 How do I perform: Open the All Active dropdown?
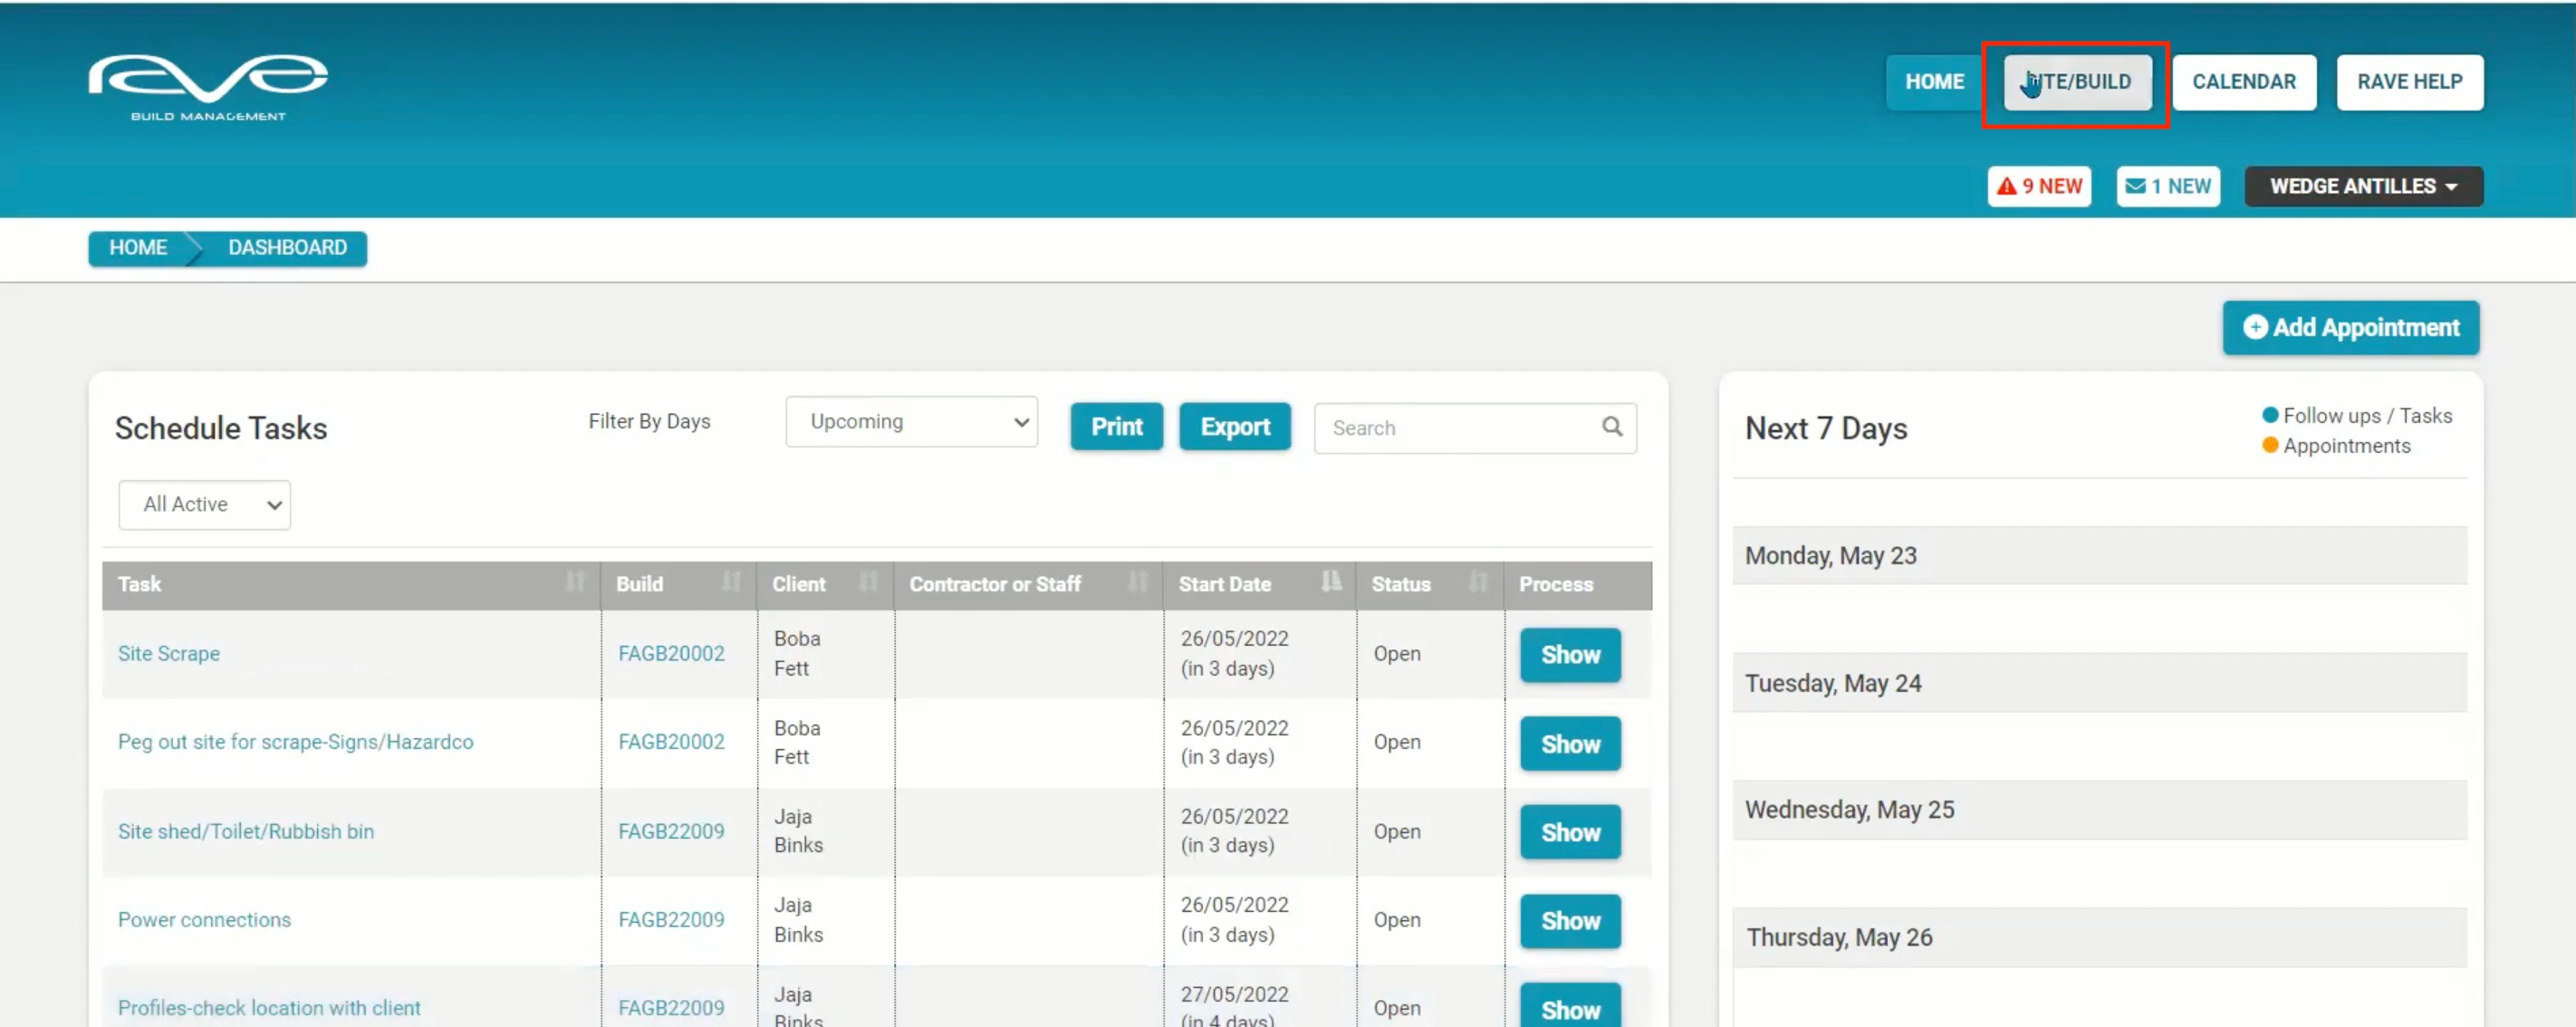pos(204,505)
